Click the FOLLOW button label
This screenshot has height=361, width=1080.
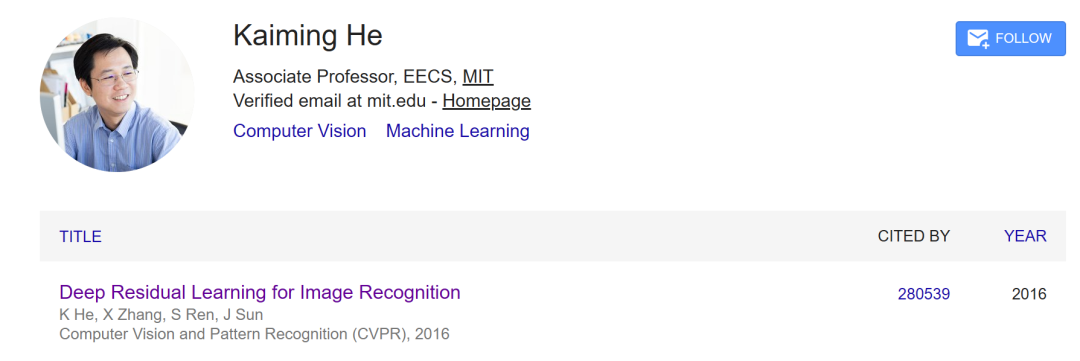pyautogui.click(x=1024, y=39)
